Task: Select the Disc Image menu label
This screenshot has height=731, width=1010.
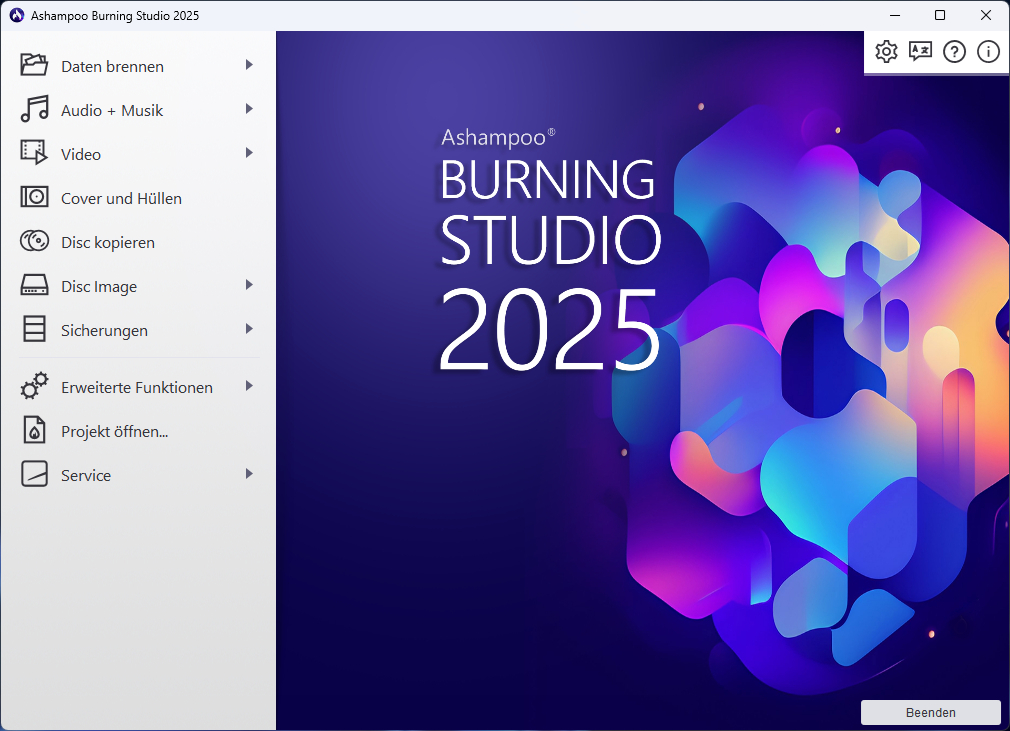Action: click(99, 287)
